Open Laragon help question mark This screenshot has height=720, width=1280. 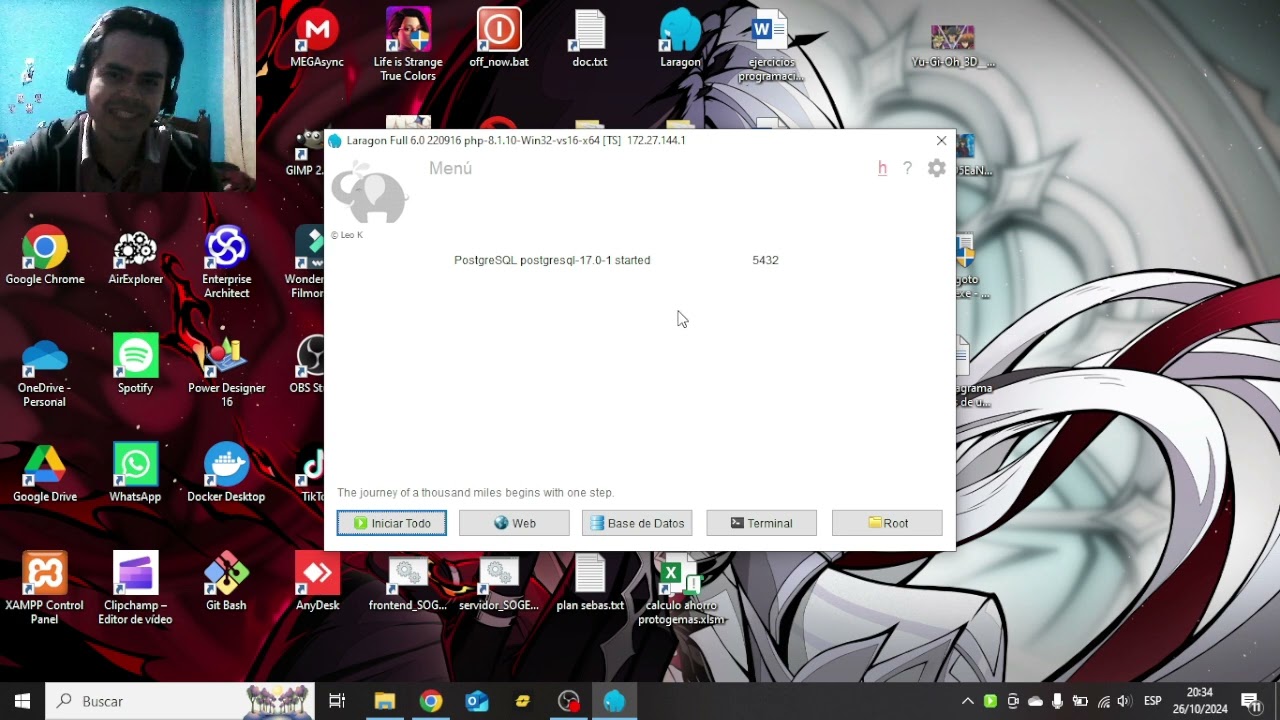click(x=907, y=168)
